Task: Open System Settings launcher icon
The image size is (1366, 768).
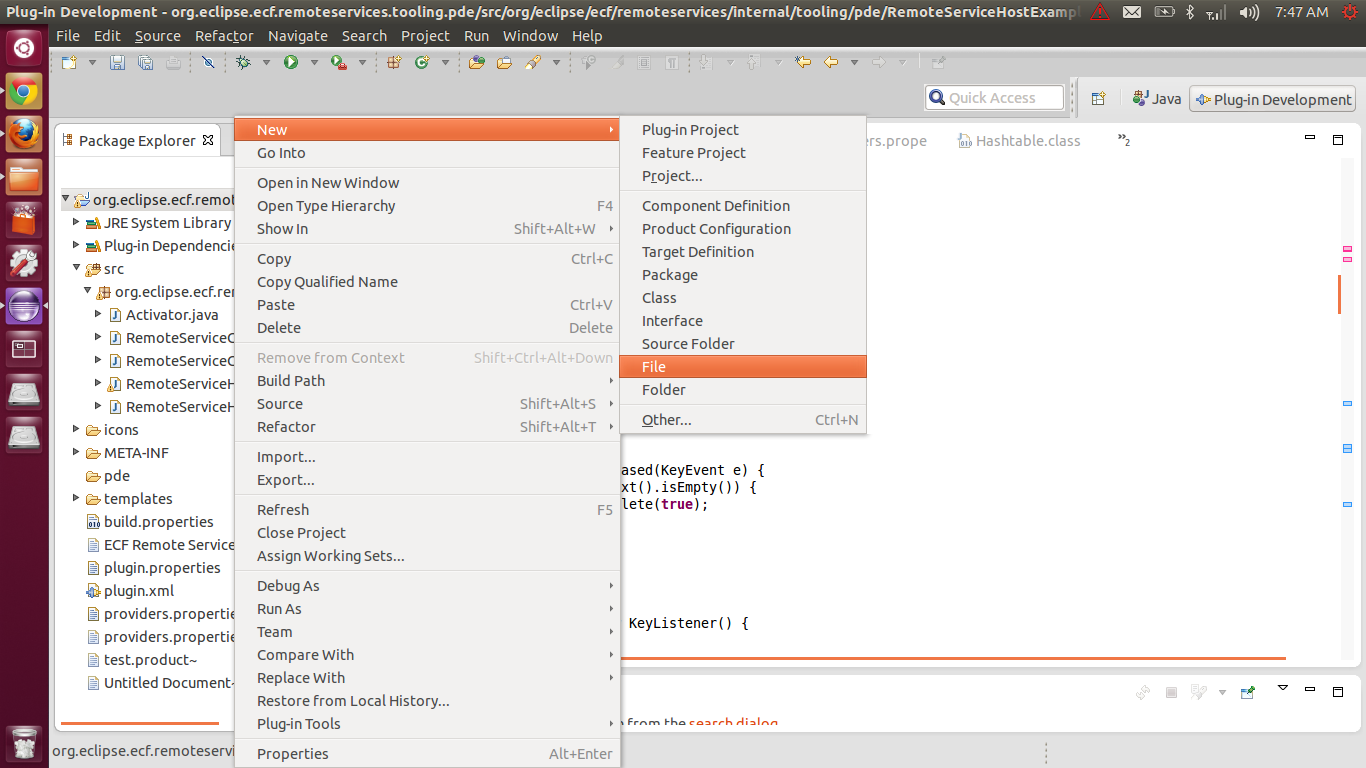Action: tap(24, 263)
